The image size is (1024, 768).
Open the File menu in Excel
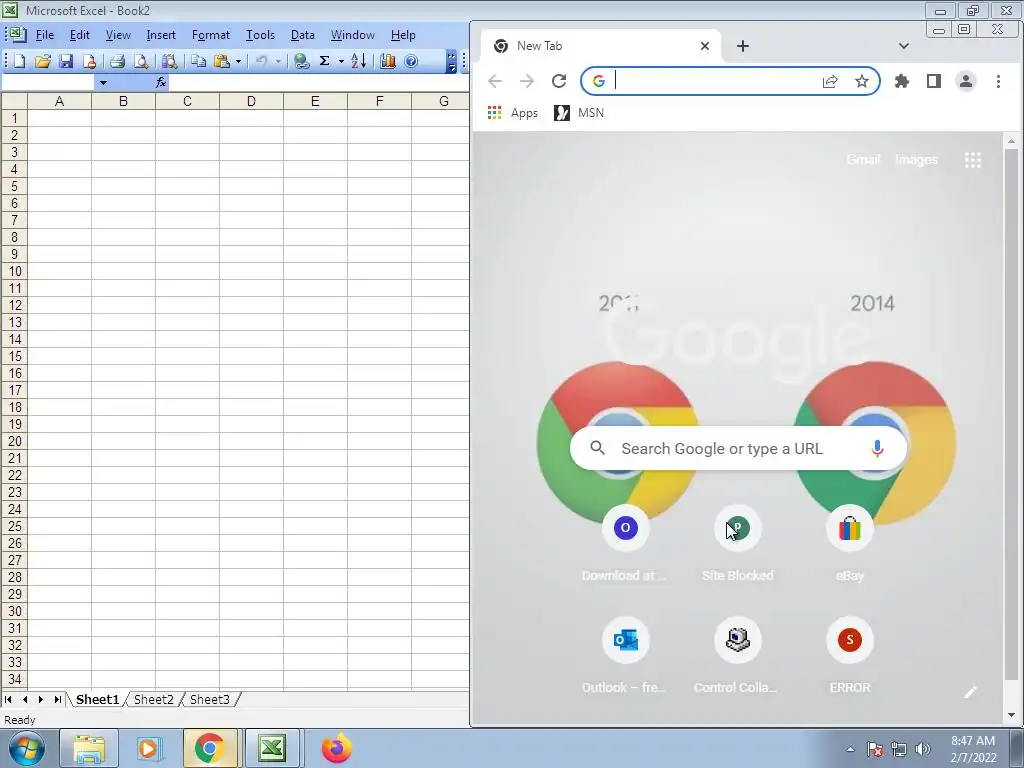[x=45, y=35]
